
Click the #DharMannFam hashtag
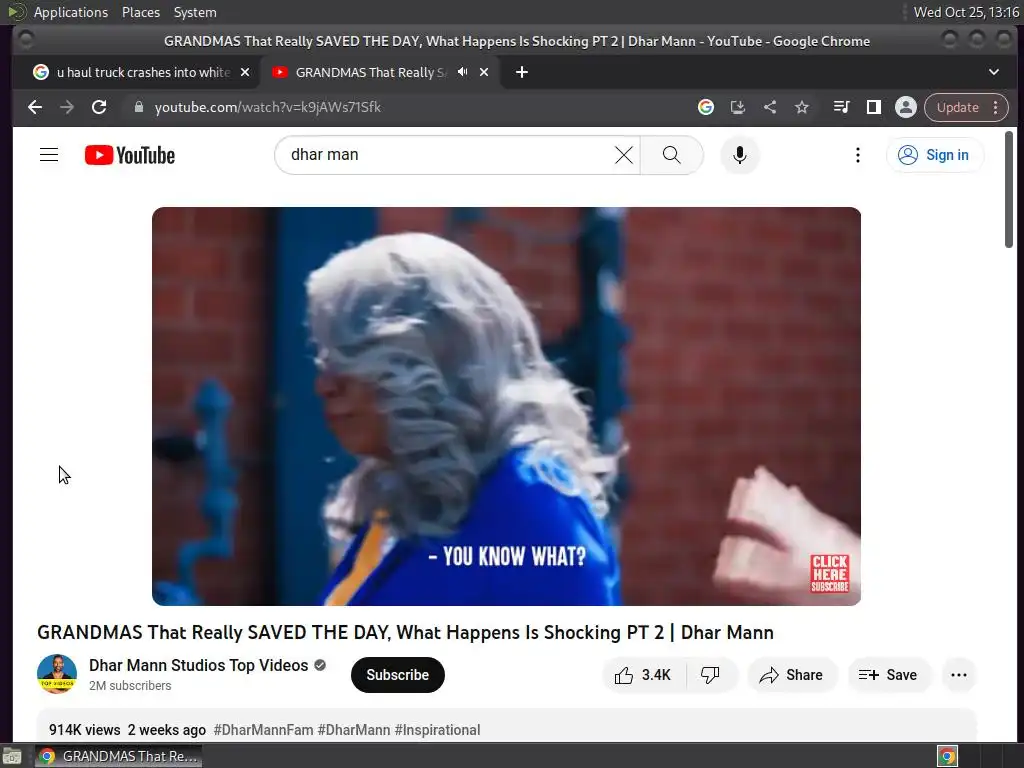[263, 729]
